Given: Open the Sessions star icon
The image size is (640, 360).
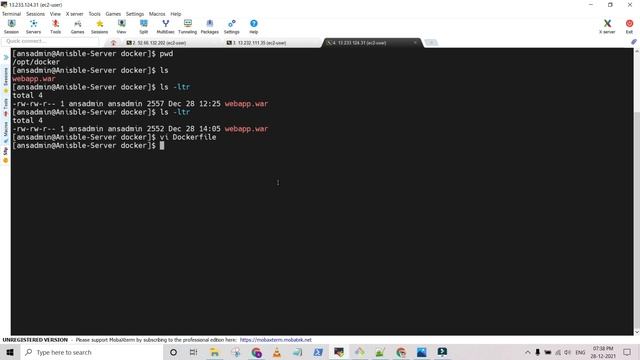Looking at the screenshot, I should [99, 27].
